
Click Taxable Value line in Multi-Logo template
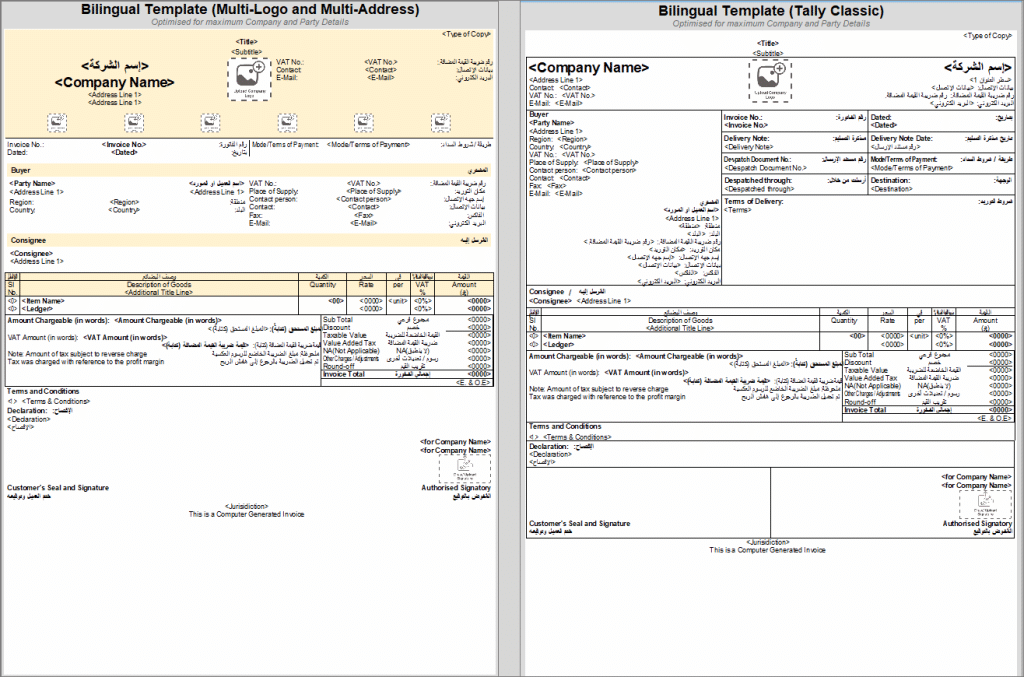tap(407, 335)
